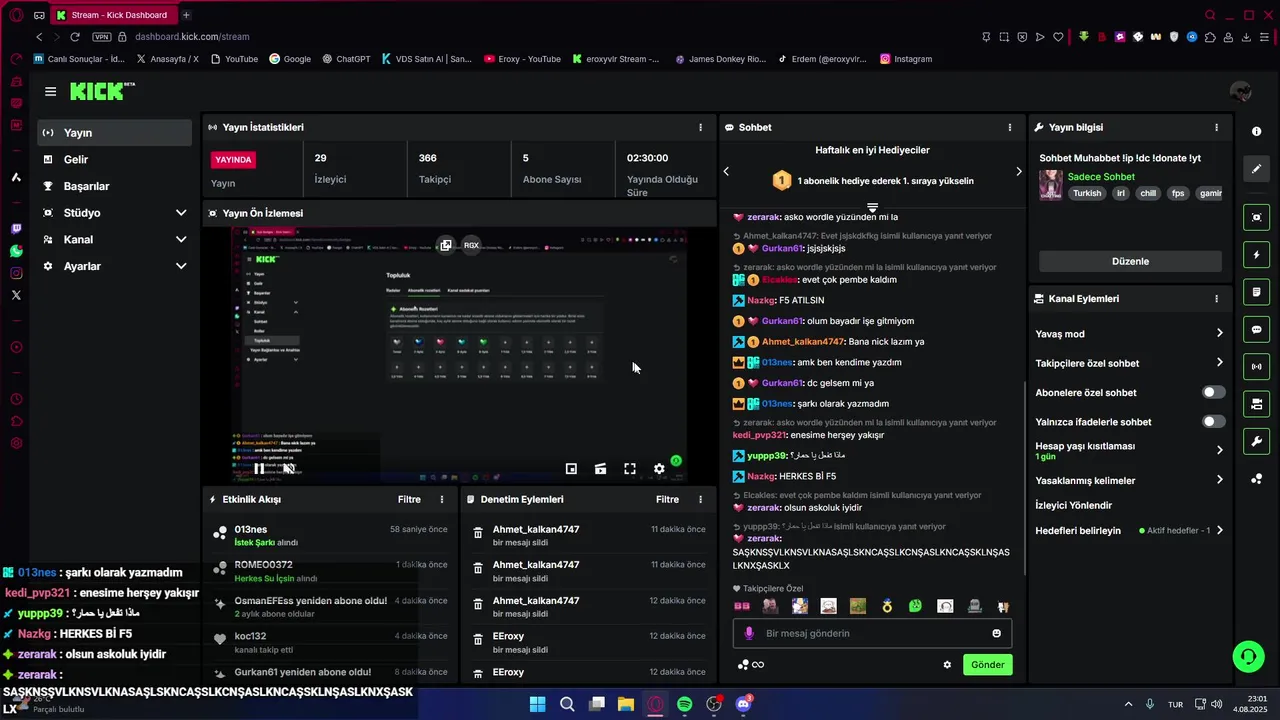This screenshot has width=1280, height=720.
Task: Open Takipçilere özel sohbet options
Action: coord(1129,363)
